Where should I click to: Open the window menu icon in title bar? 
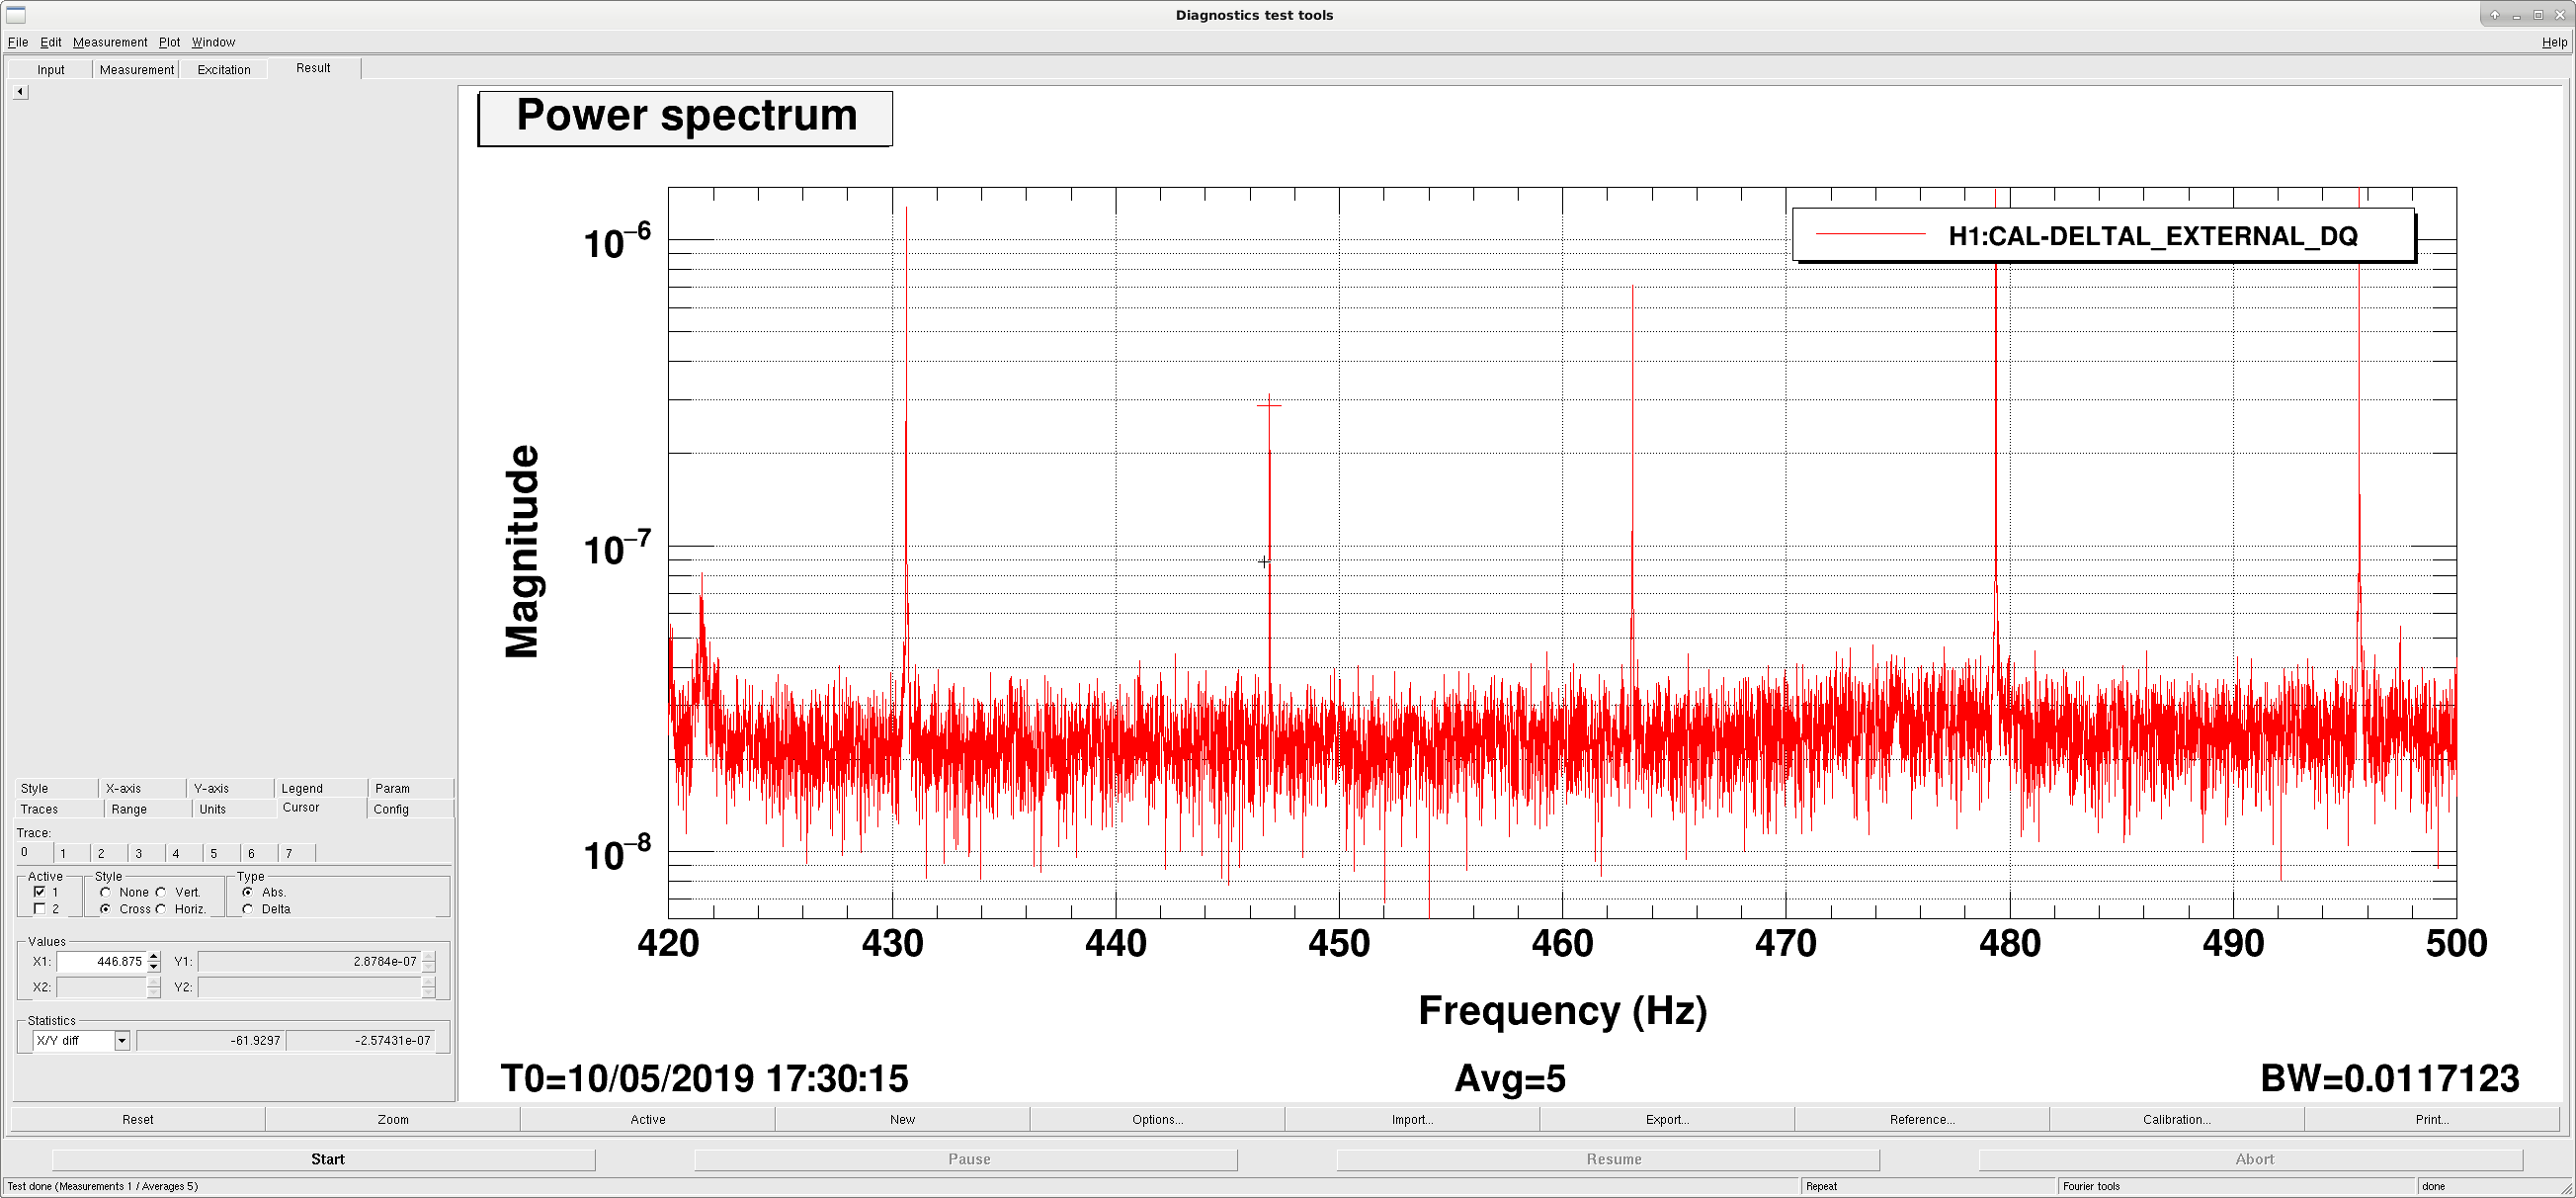(16, 14)
